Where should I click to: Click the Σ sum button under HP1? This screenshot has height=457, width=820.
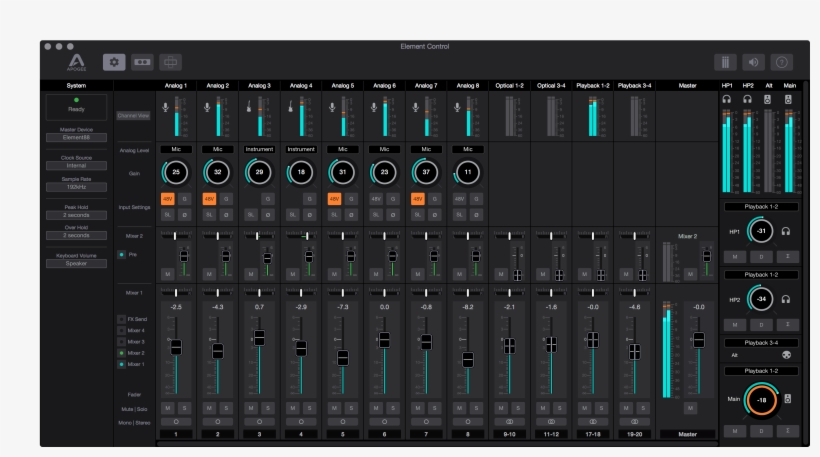[x=788, y=257]
